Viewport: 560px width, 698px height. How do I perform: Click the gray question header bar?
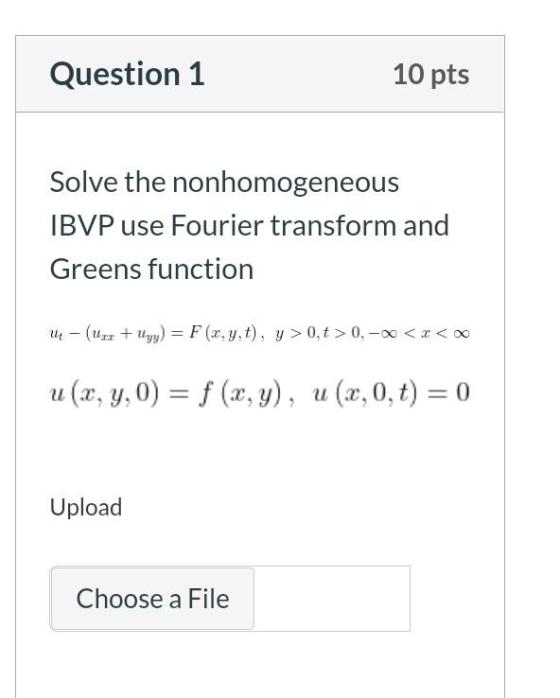click(x=260, y=74)
